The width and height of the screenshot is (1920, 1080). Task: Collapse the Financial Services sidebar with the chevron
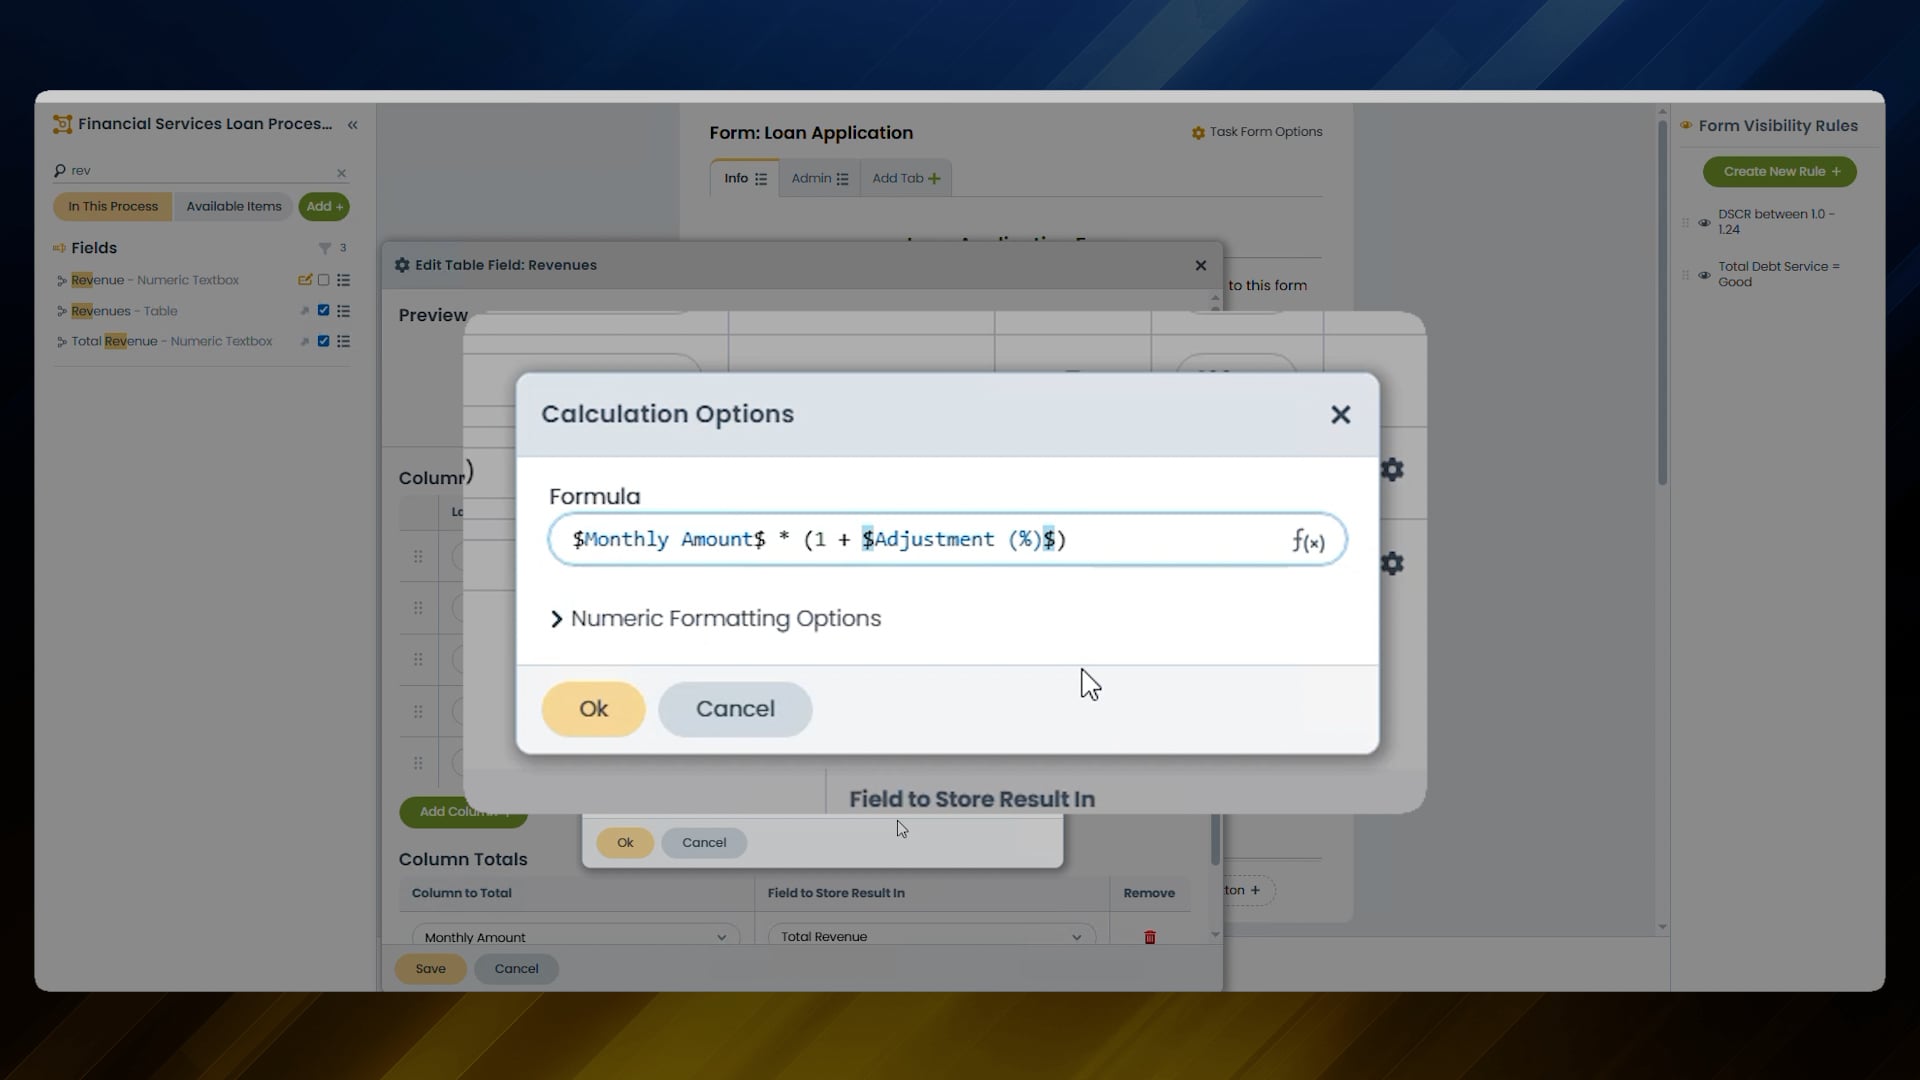pos(353,124)
